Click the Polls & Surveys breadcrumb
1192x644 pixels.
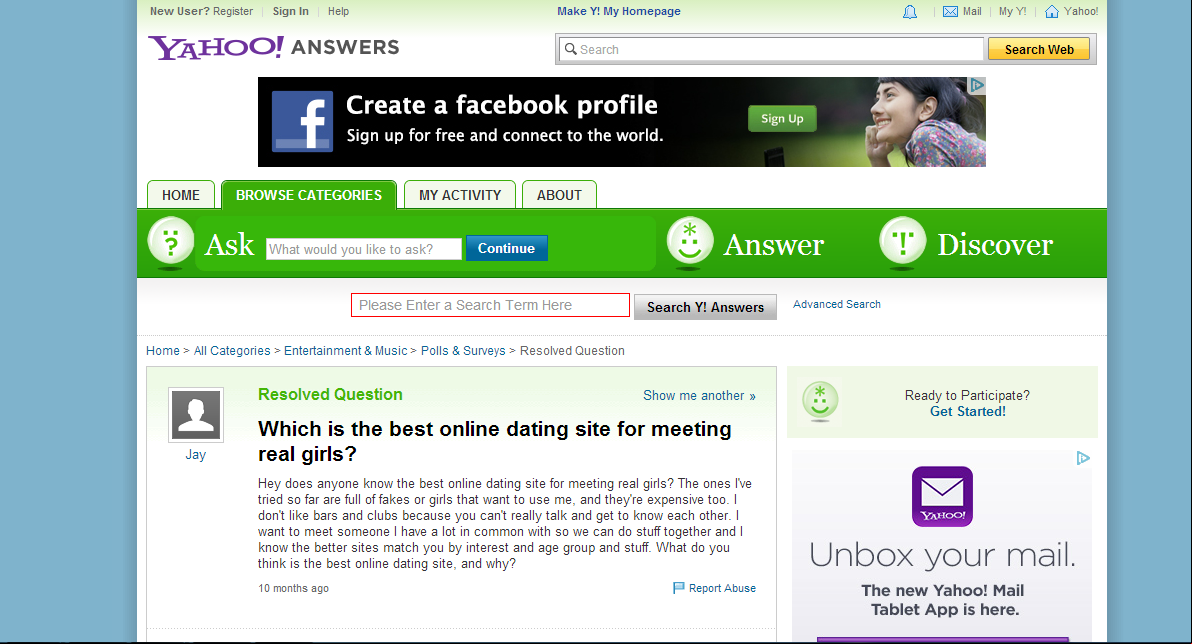click(463, 351)
